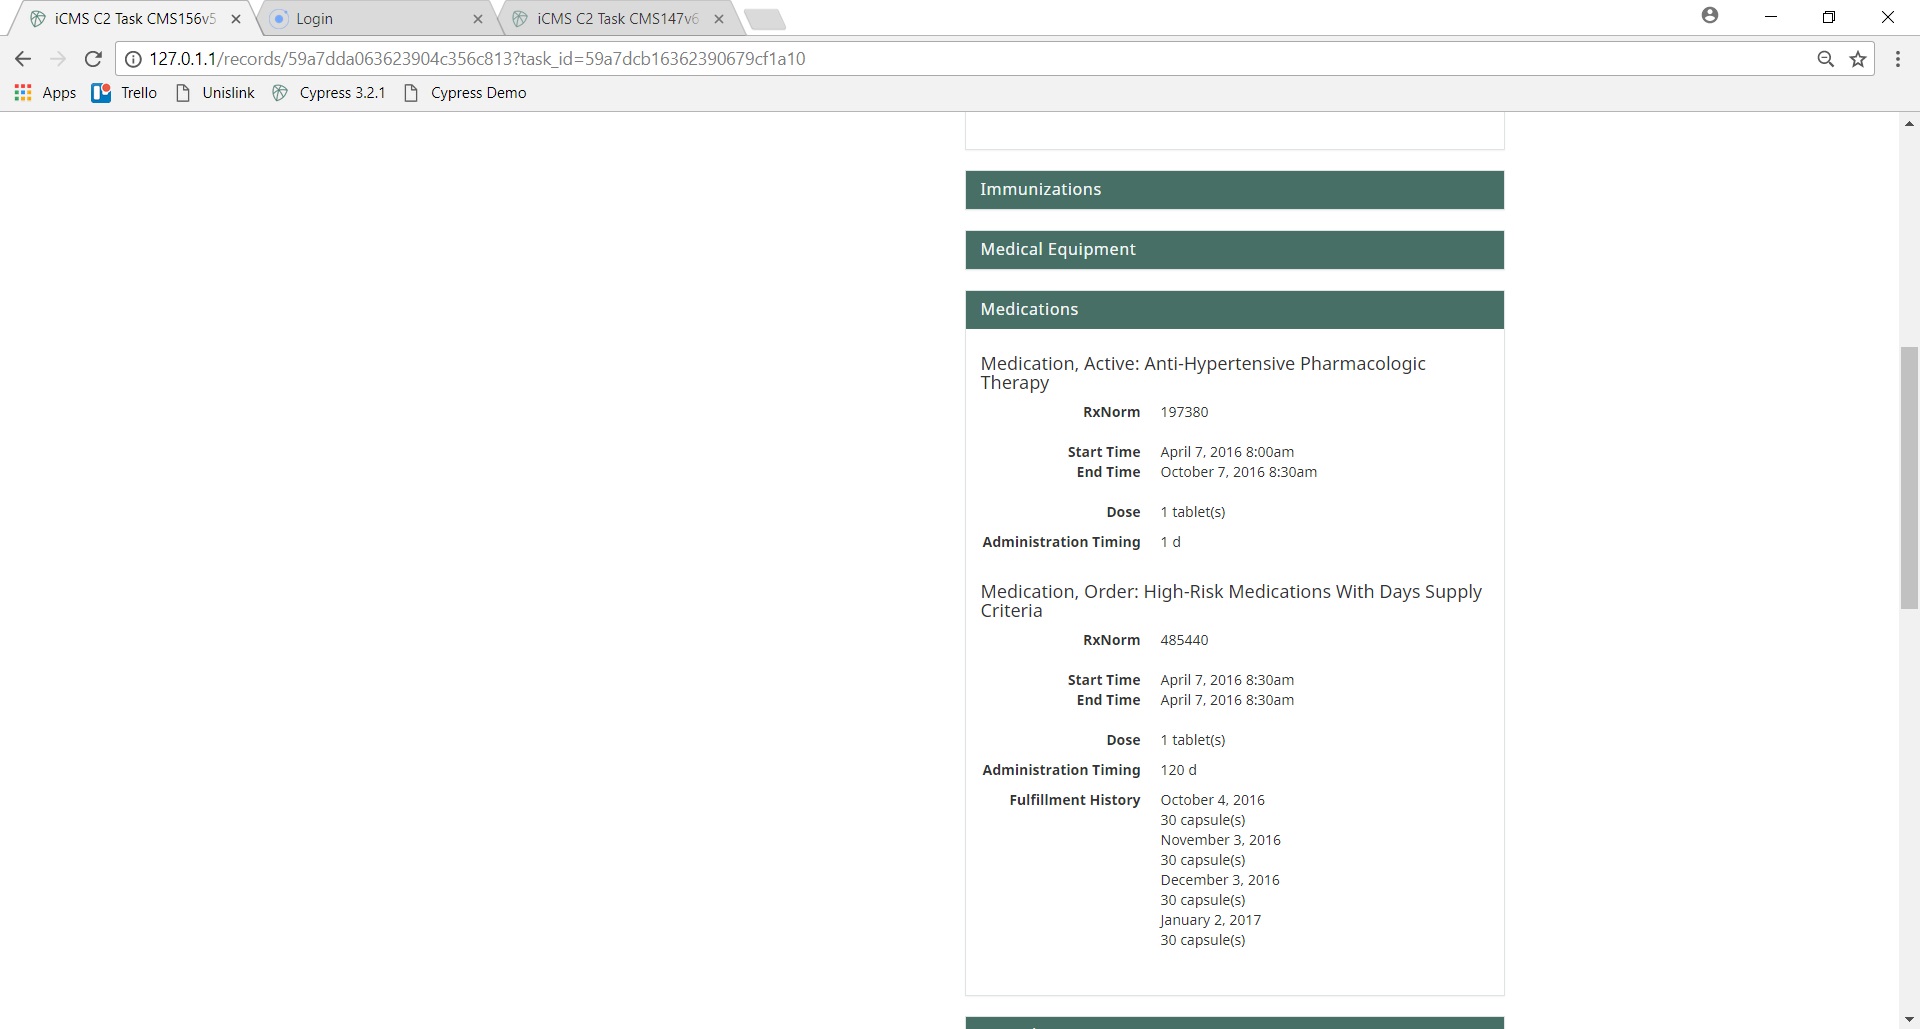Open the Cypress 3.2.1 bookmark
The height and width of the screenshot is (1029, 1926).
(329, 93)
